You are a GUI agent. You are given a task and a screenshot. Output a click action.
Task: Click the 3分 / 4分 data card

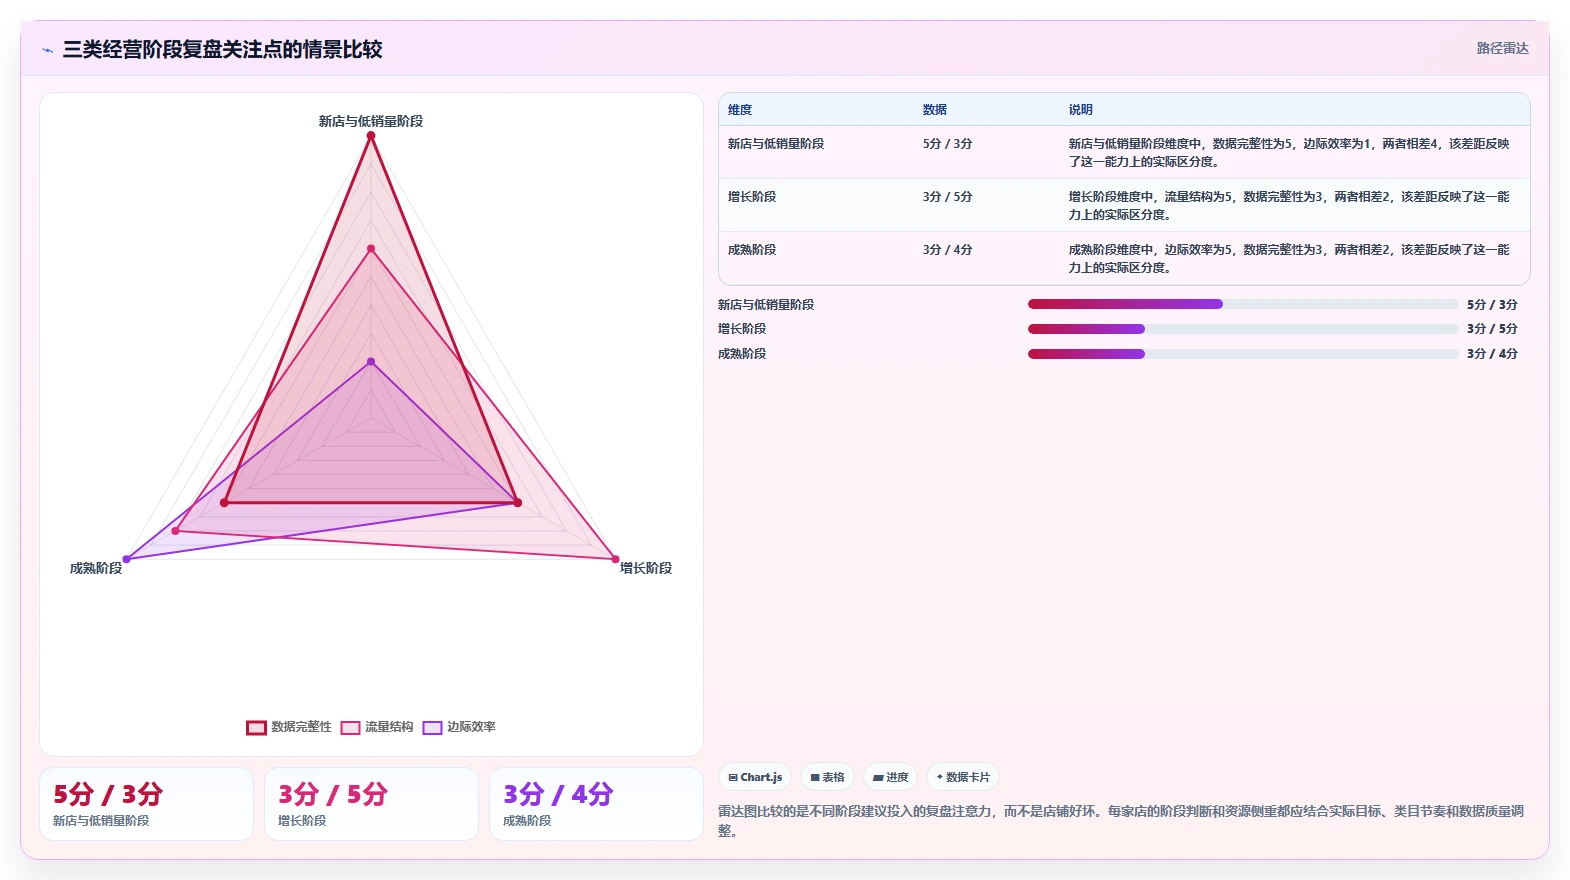(596, 804)
